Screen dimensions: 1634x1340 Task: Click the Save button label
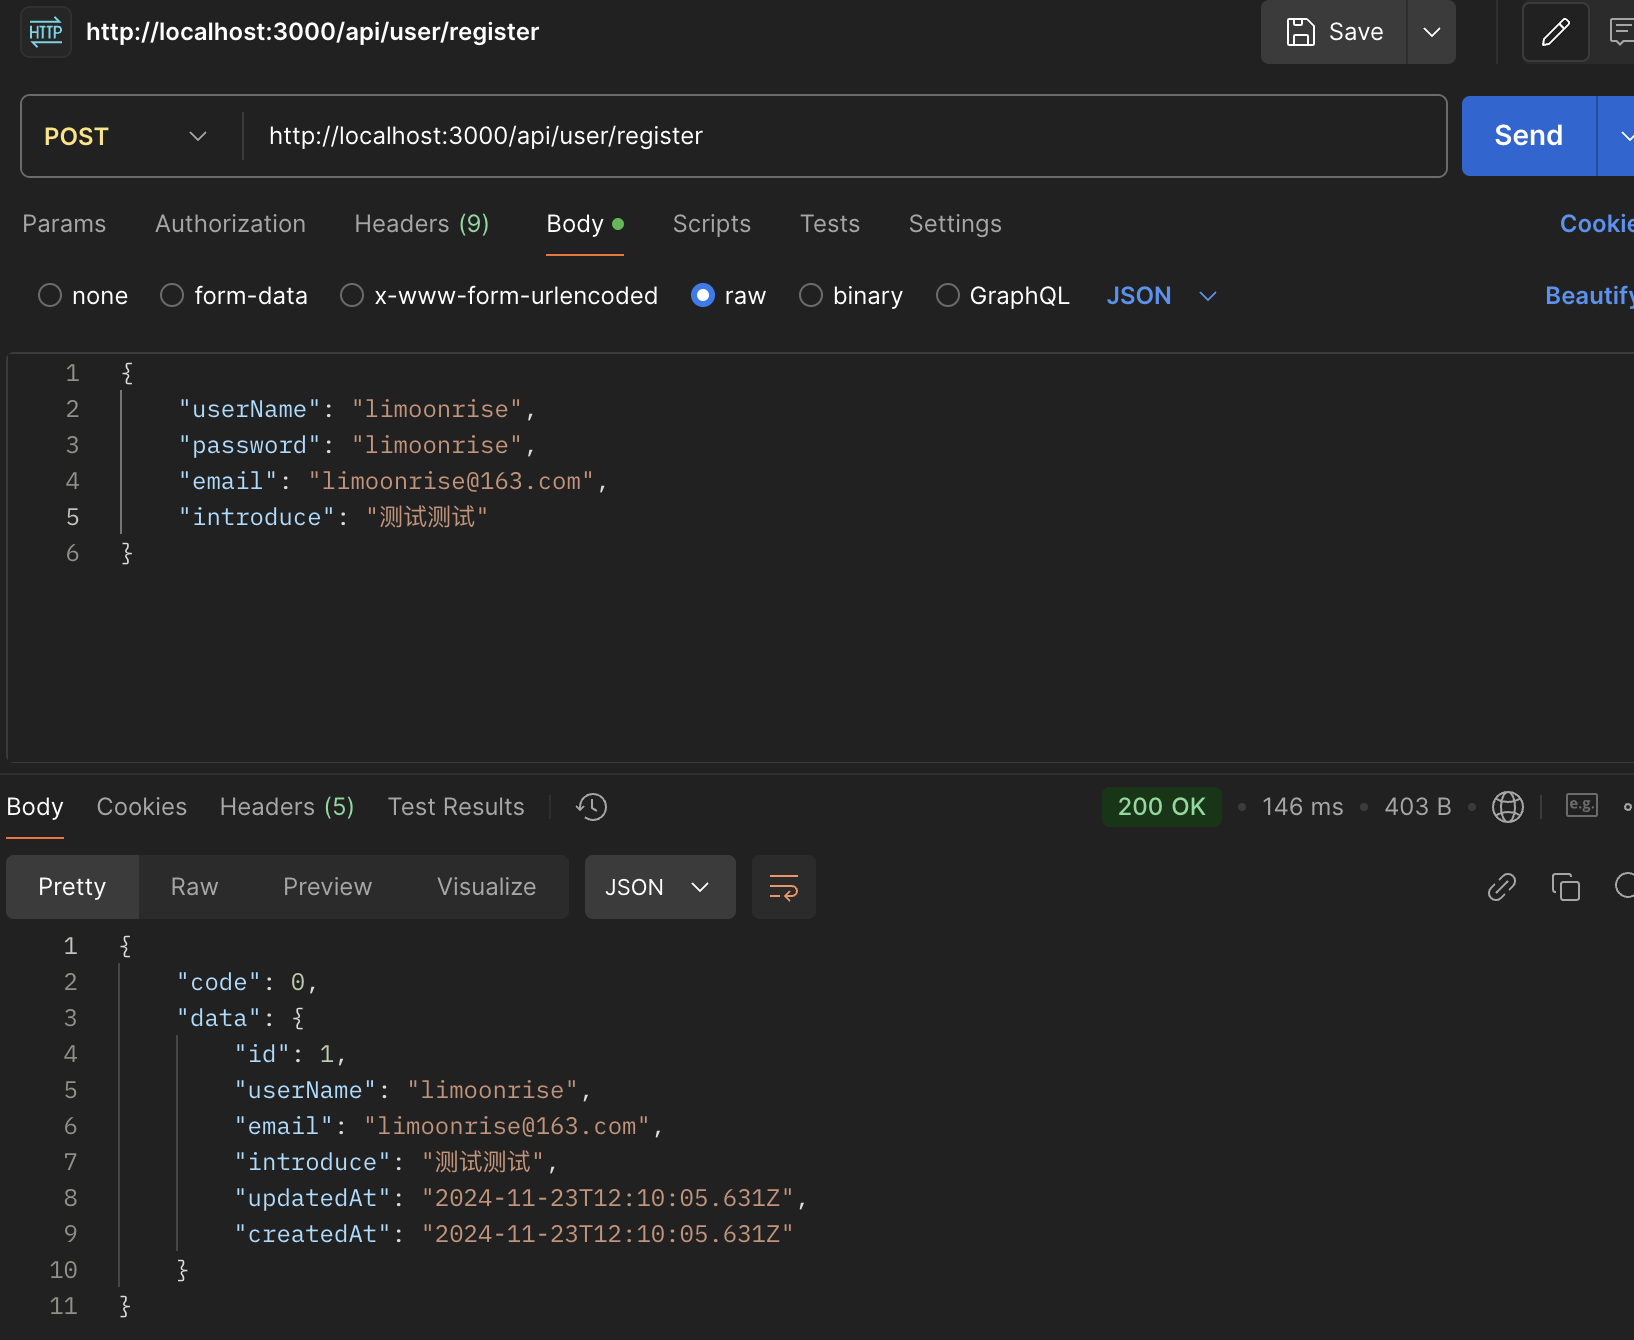(x=1356, y=32)
